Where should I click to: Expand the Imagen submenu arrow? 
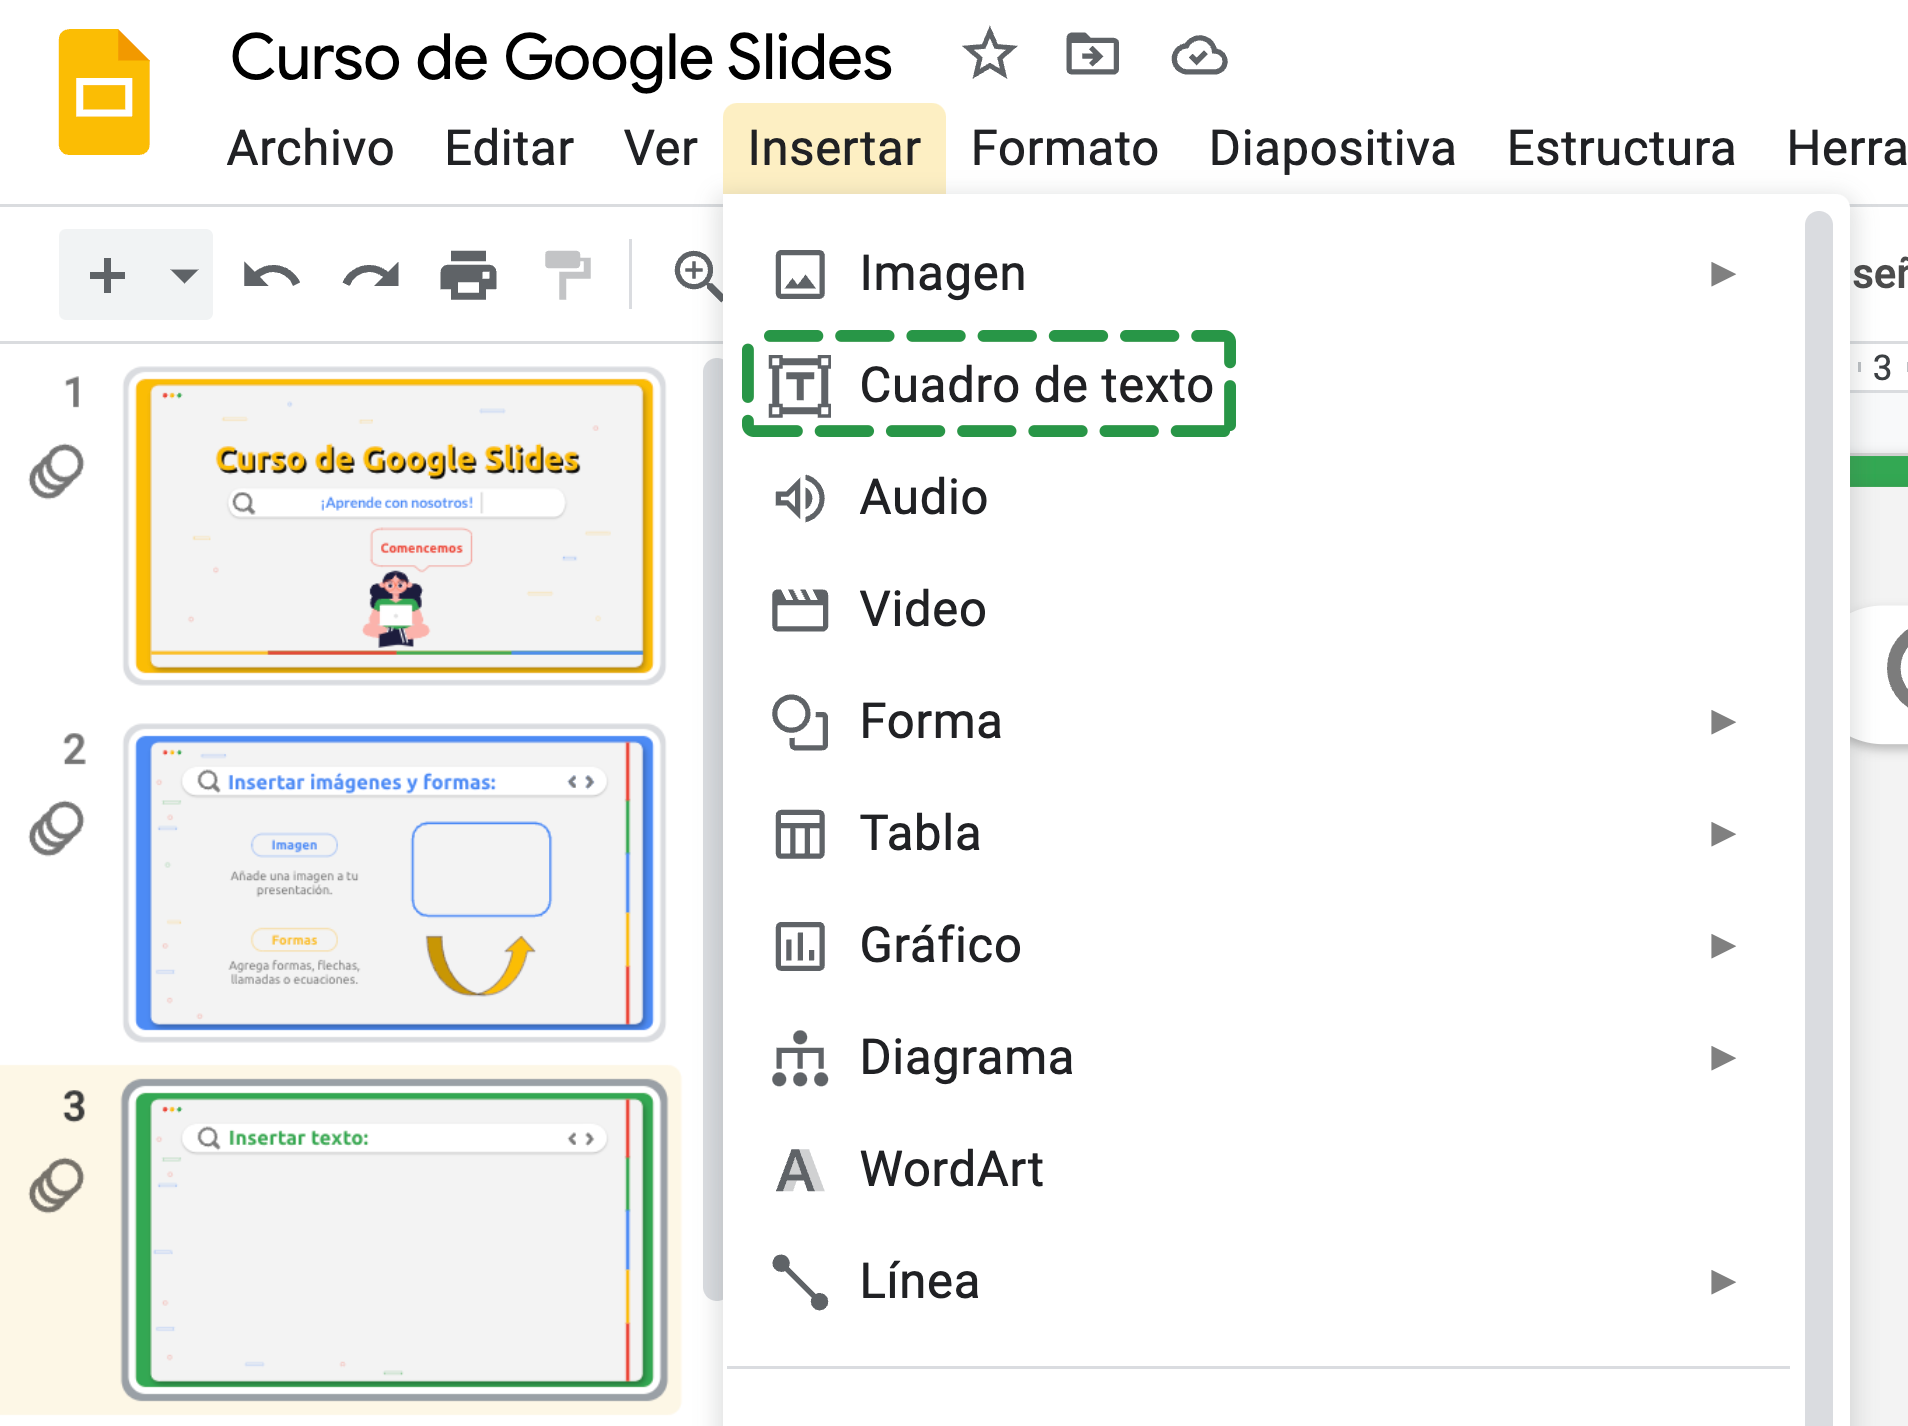click(x=1722, y=274)
